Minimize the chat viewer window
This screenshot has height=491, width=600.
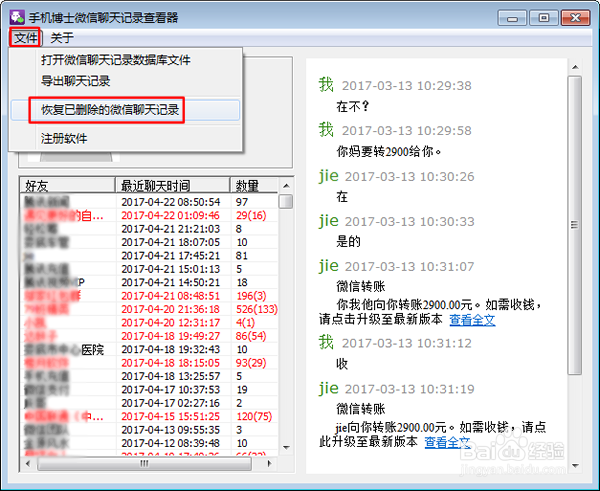tap(512, 18)
